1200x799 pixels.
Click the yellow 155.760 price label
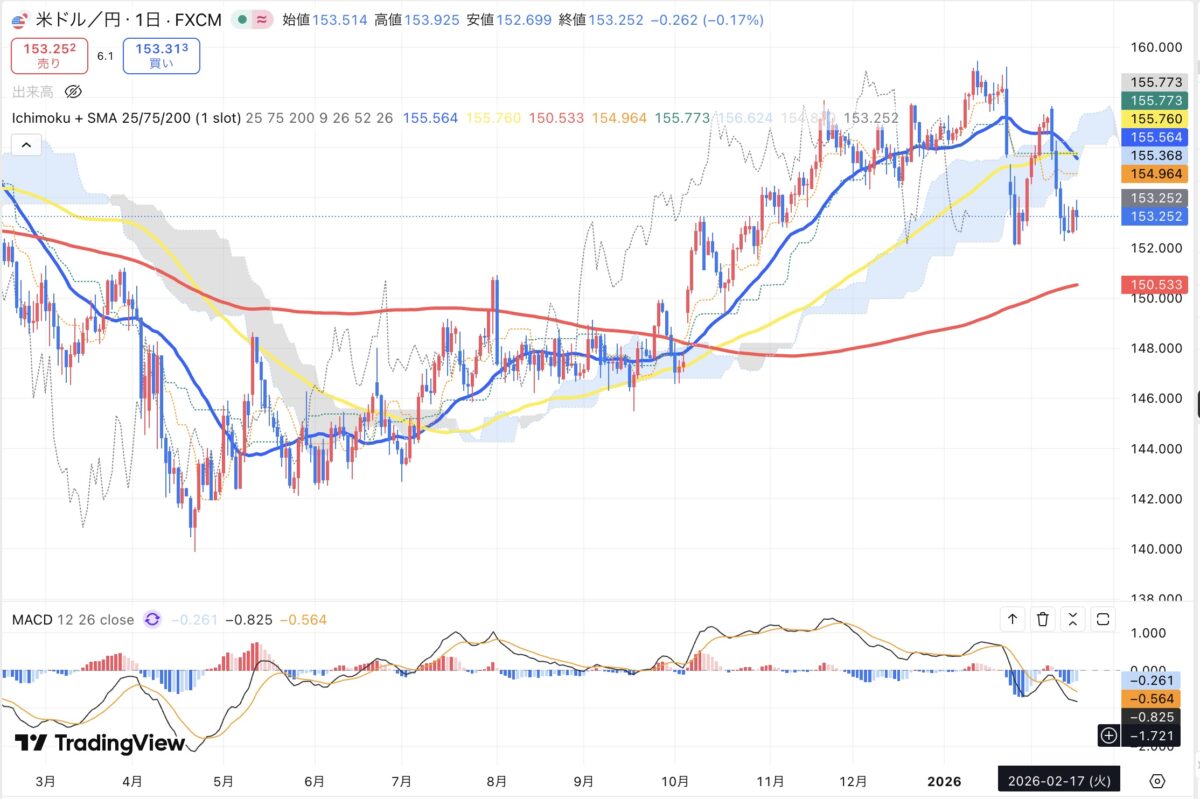point(1153,119)
